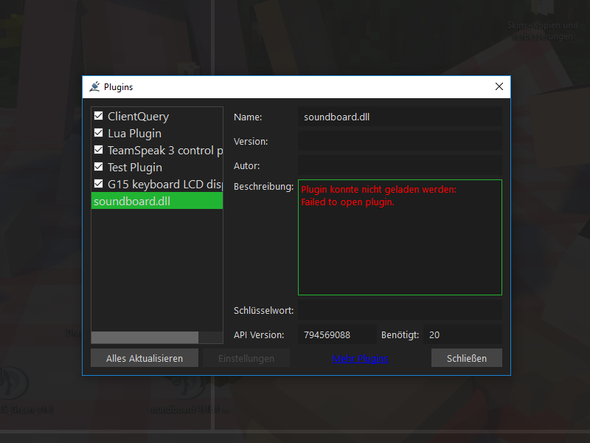Screen dimensions: 590x443
Task: Click the TeamSpeak icon in the title bar
Action: tap(94, 87)
